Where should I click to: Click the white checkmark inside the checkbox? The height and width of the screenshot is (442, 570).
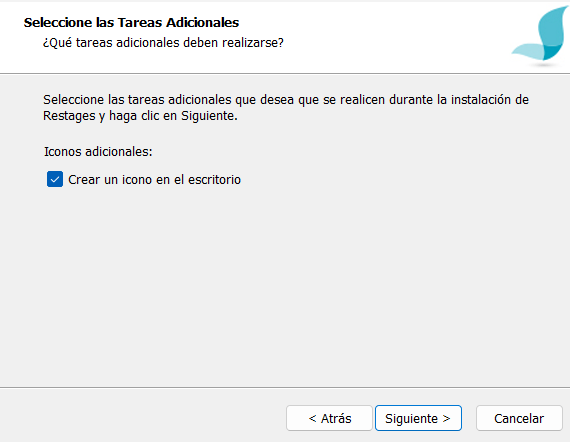[x=55, y=179]
